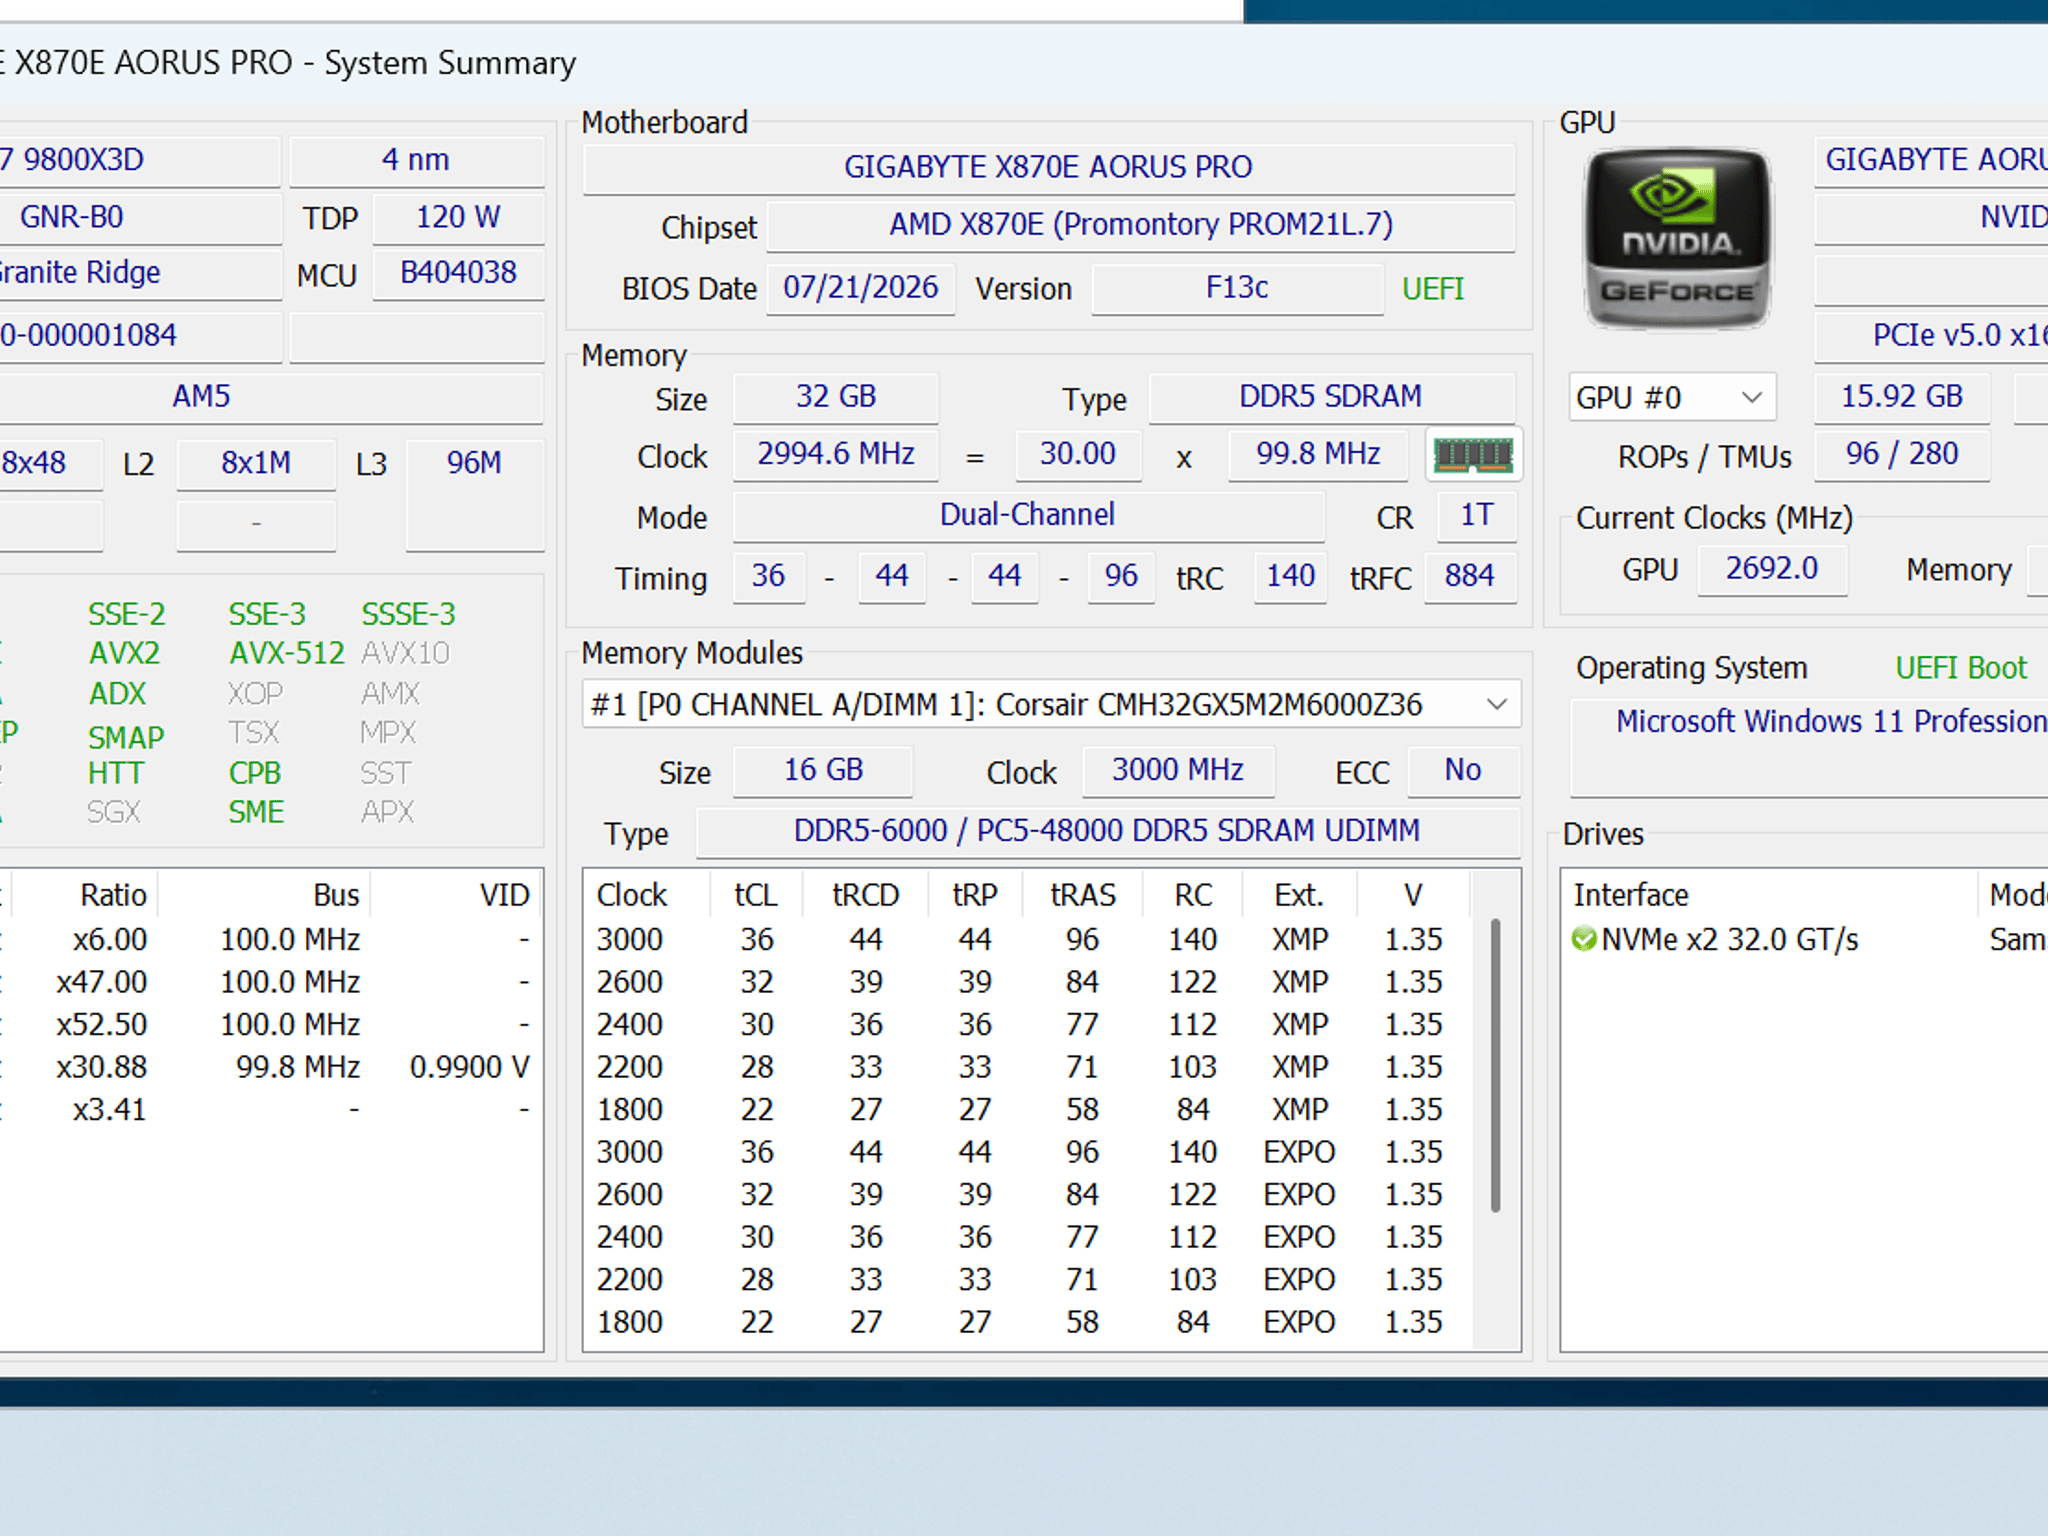Image resolution: width=2048 pixels, height=1536 pixels.
Task: Click the green UEFI Boot label
Action: [1961, 668]
